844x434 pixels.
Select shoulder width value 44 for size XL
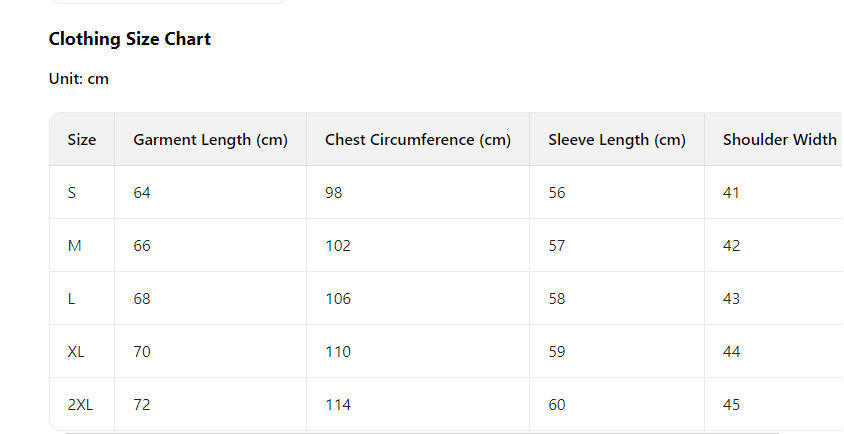coord(731,352)
